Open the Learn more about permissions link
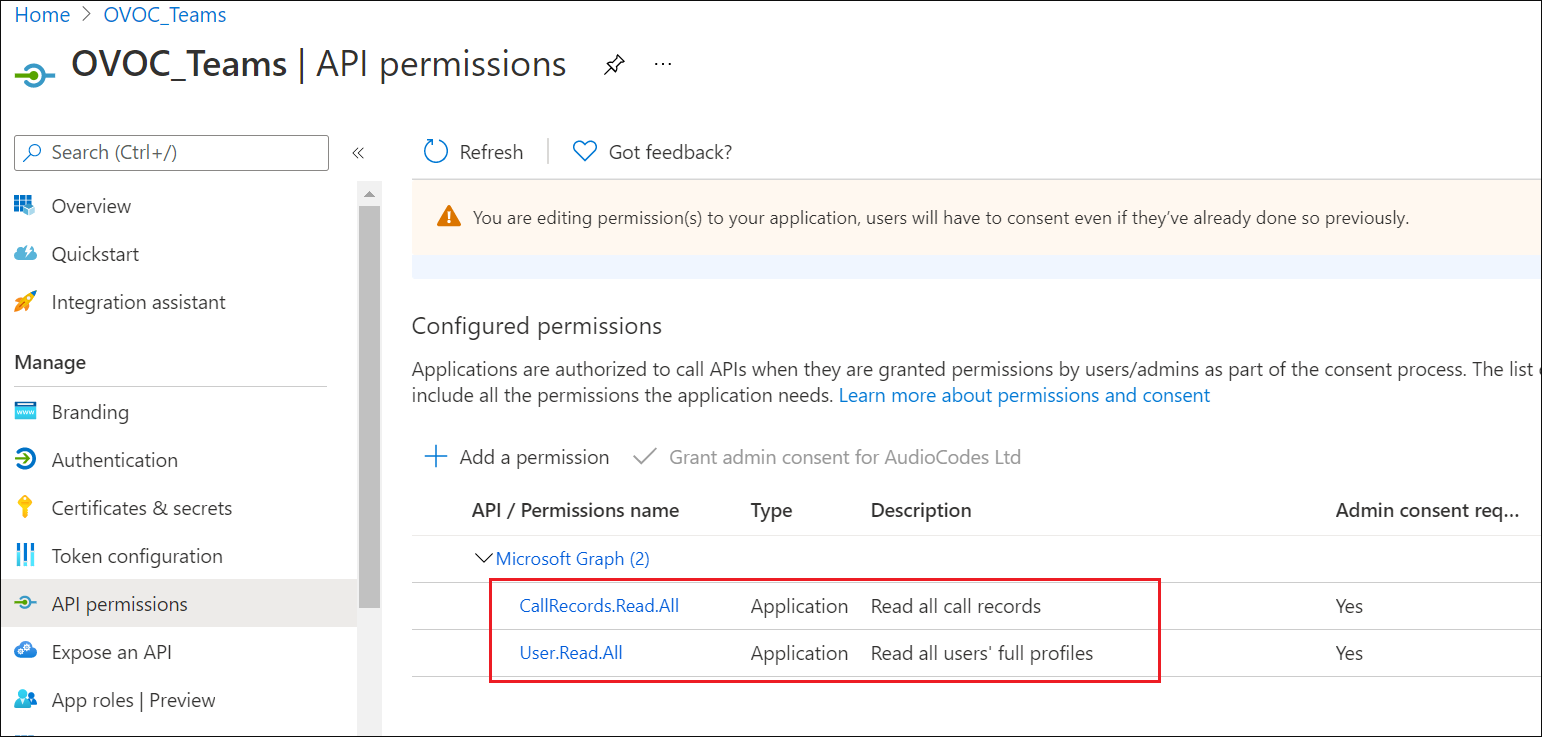Image resolution: width=1542 pixels, height=737 pixels. coord(1024,395)
